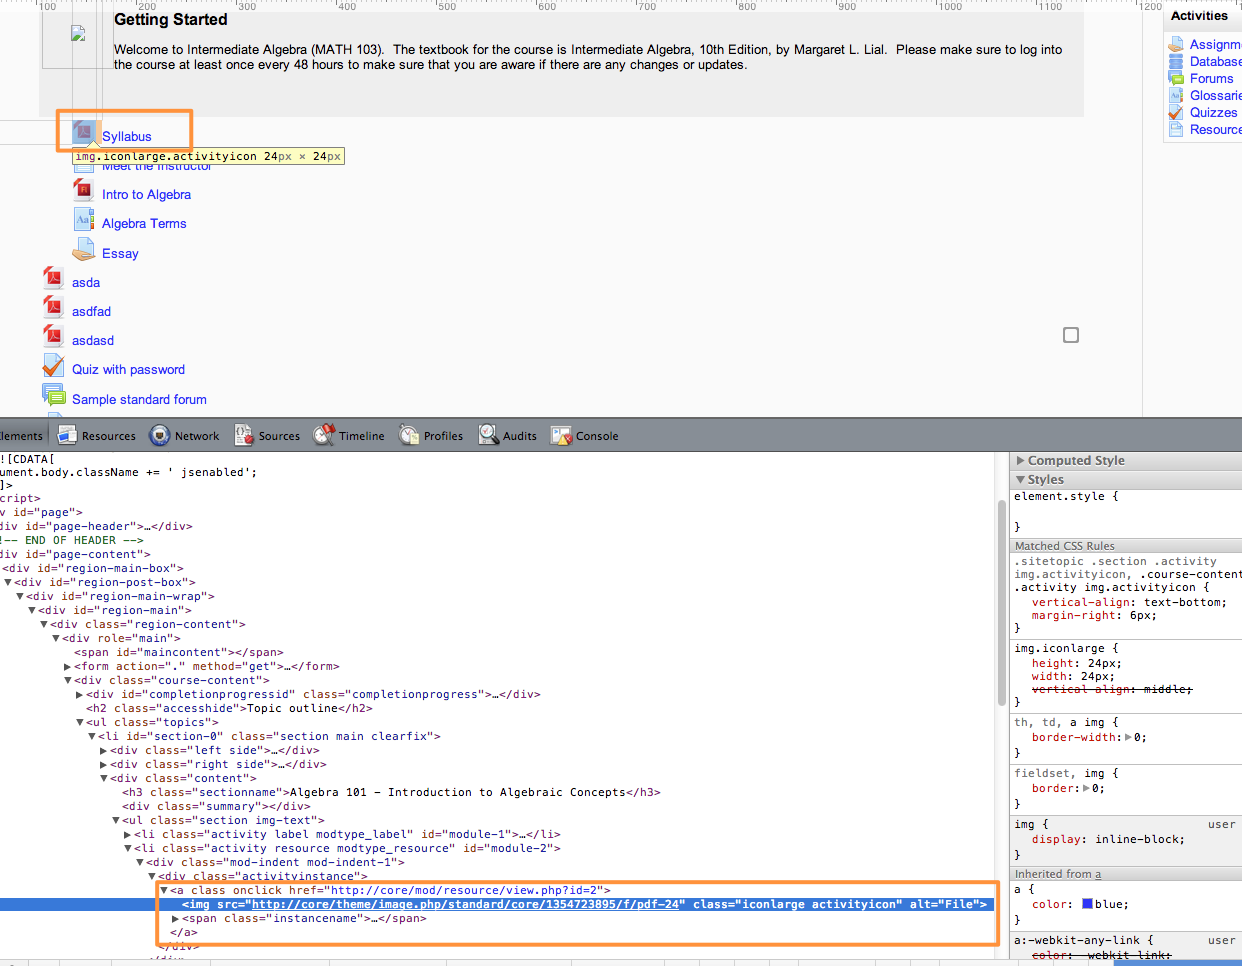Open the Sample standard forum link
Screen dimensions: 1242x966
(x=139, y=400)
